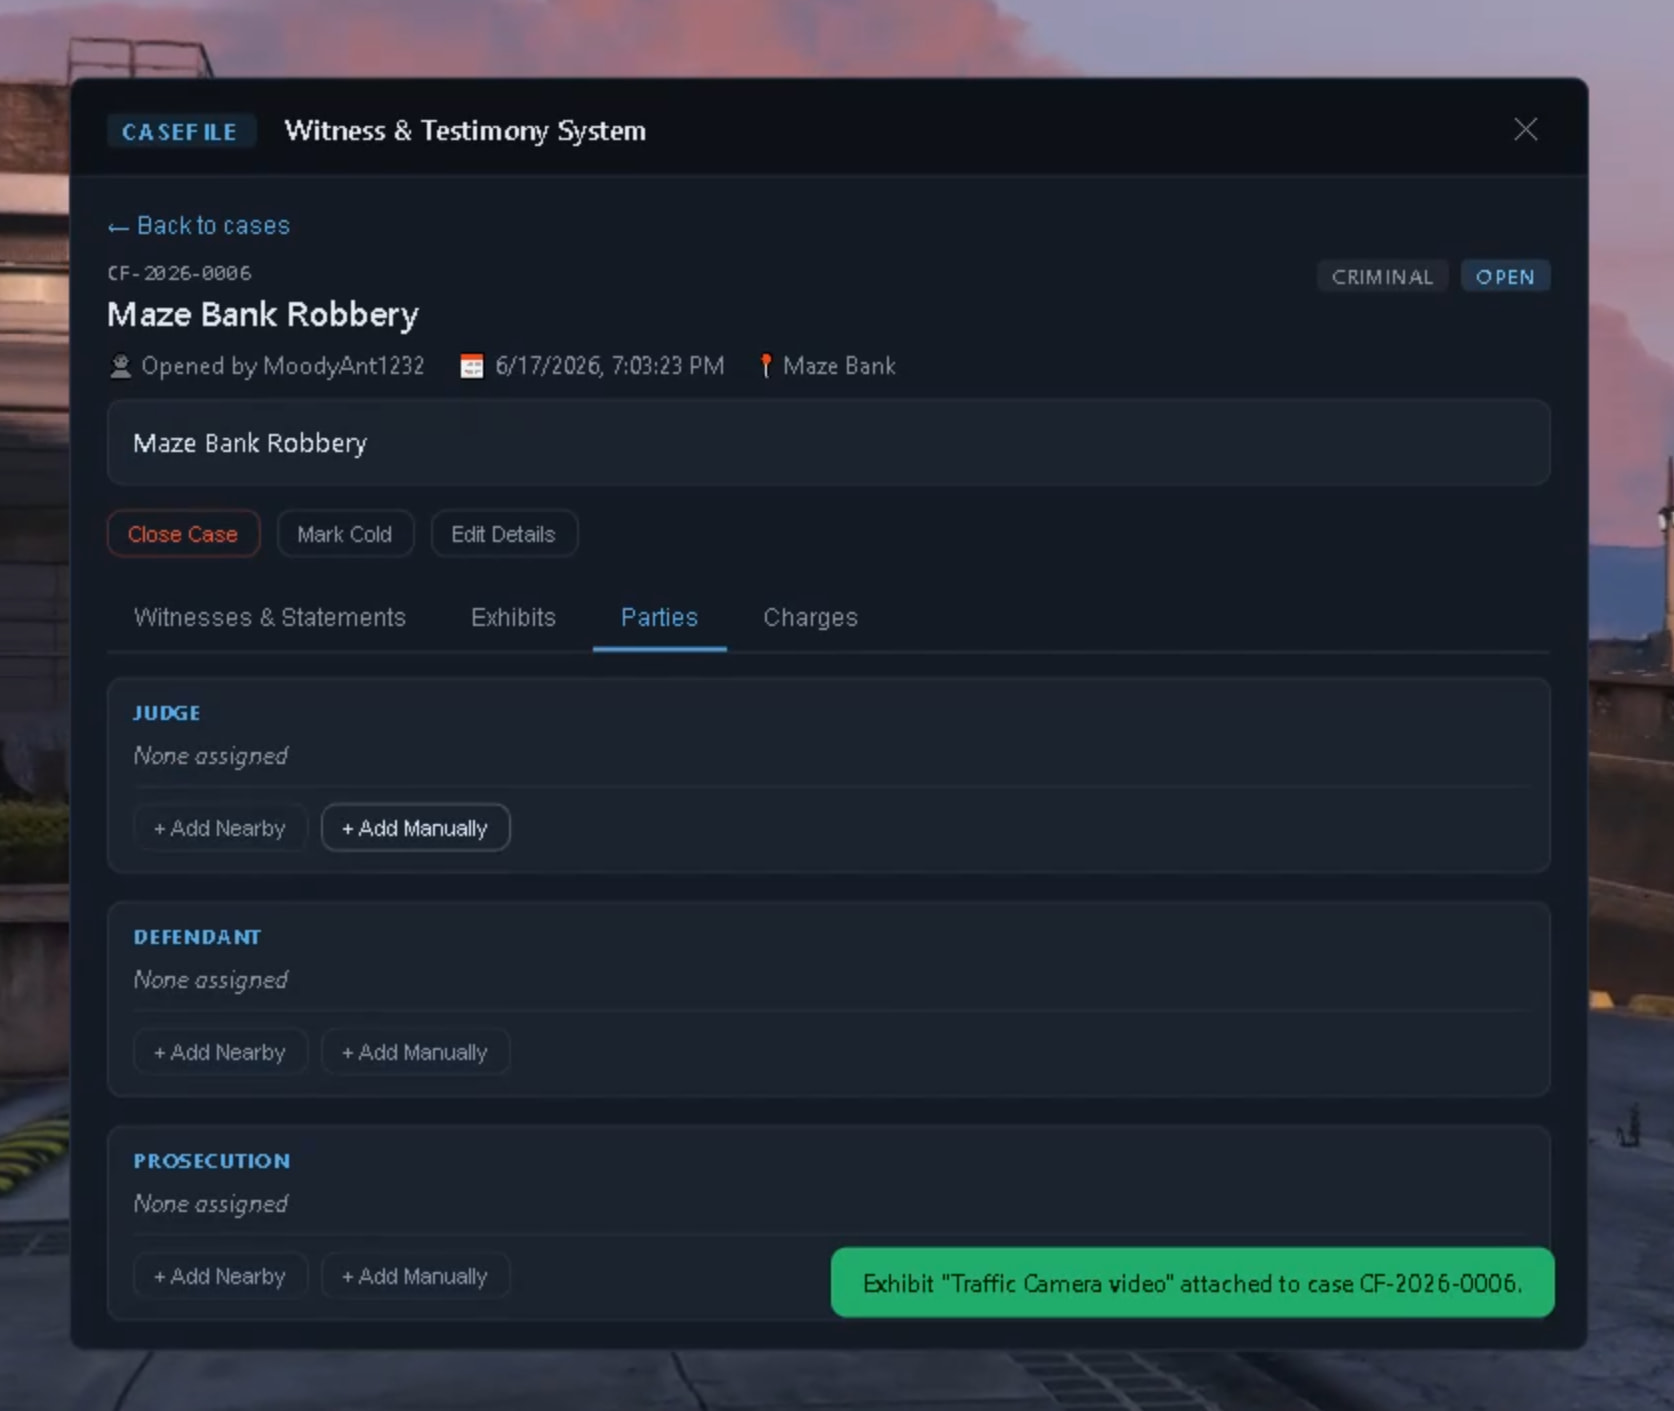Open Edit Details for the case
Screen dimensions: 1674x1411
(x=503, y=534)
